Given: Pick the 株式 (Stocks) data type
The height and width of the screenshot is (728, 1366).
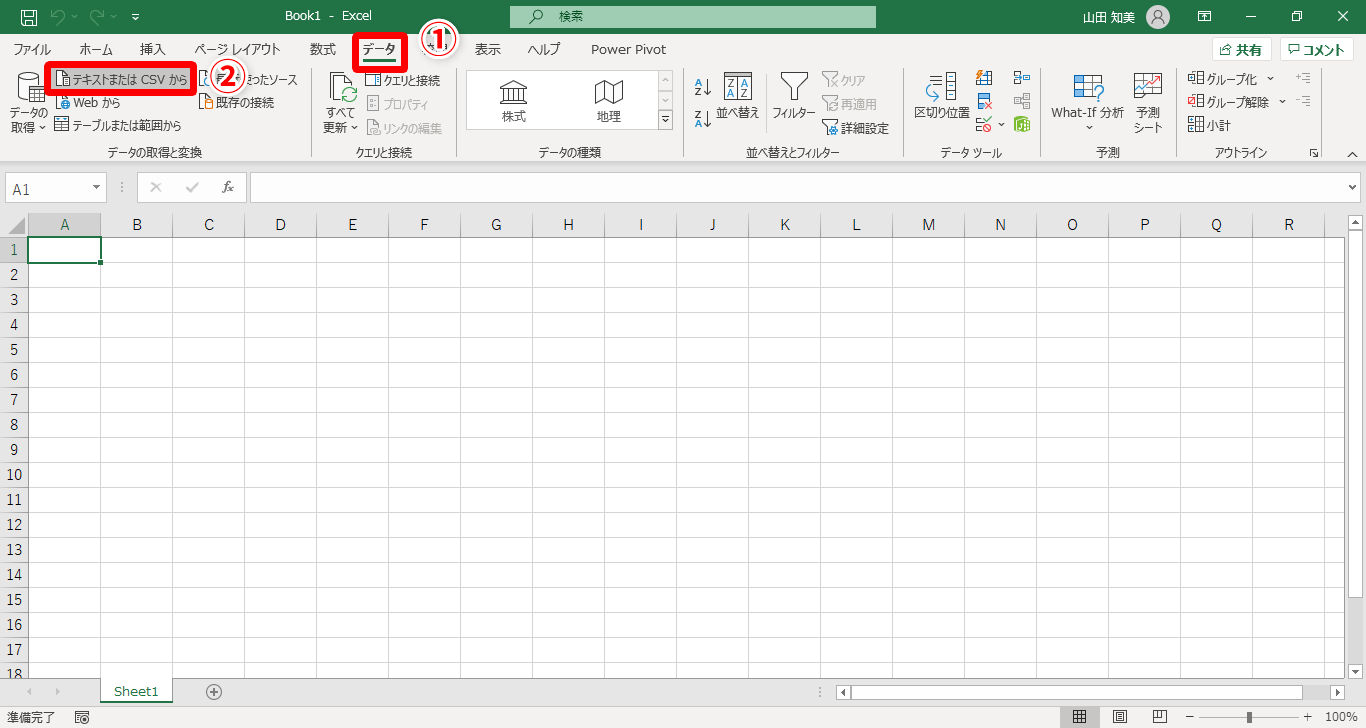Looking at the screenshot, I should click(x=514, y=100).
